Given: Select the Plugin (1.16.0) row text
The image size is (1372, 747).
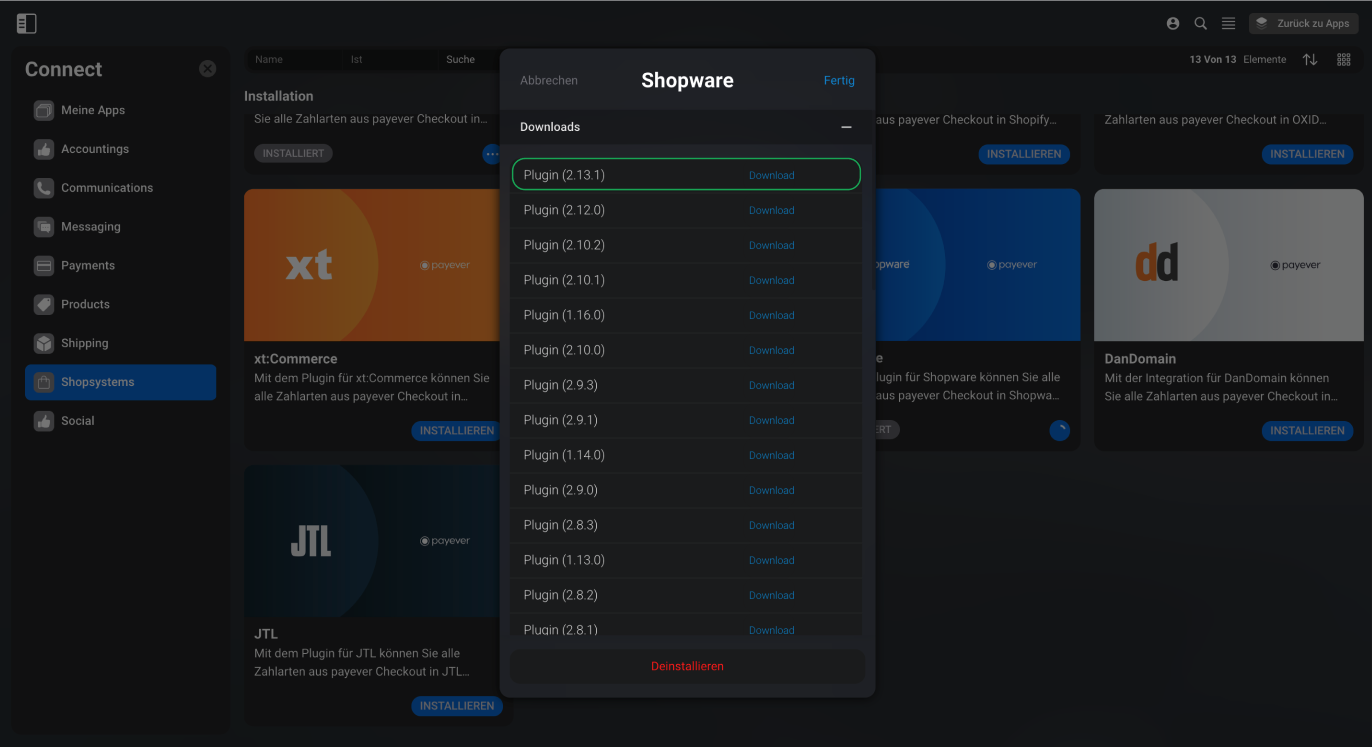Looking at the screenshot, I should [x=564, y=315].
